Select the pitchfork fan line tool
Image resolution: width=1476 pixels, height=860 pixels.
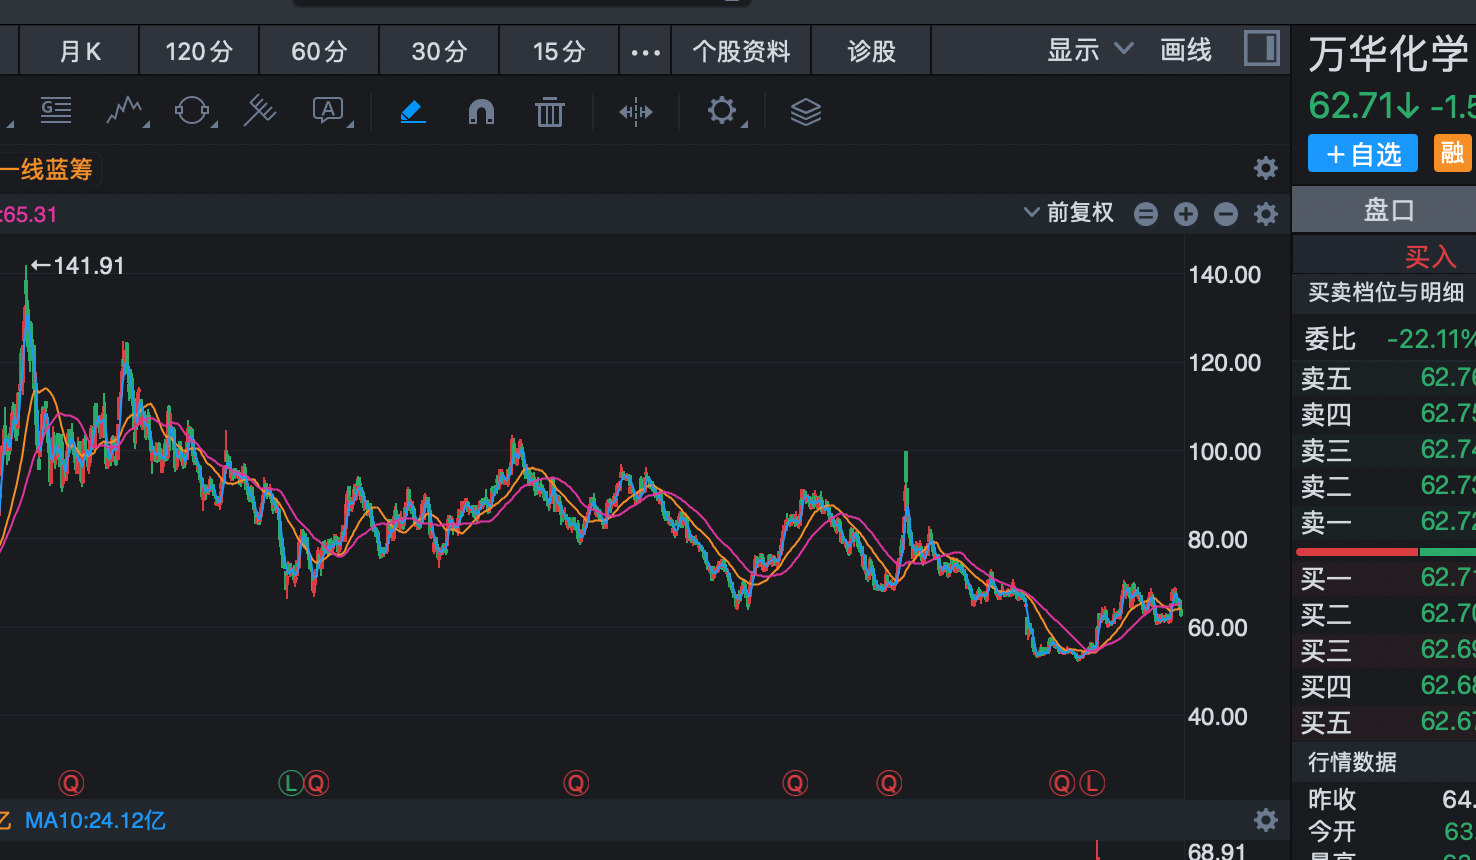(259, 111)
